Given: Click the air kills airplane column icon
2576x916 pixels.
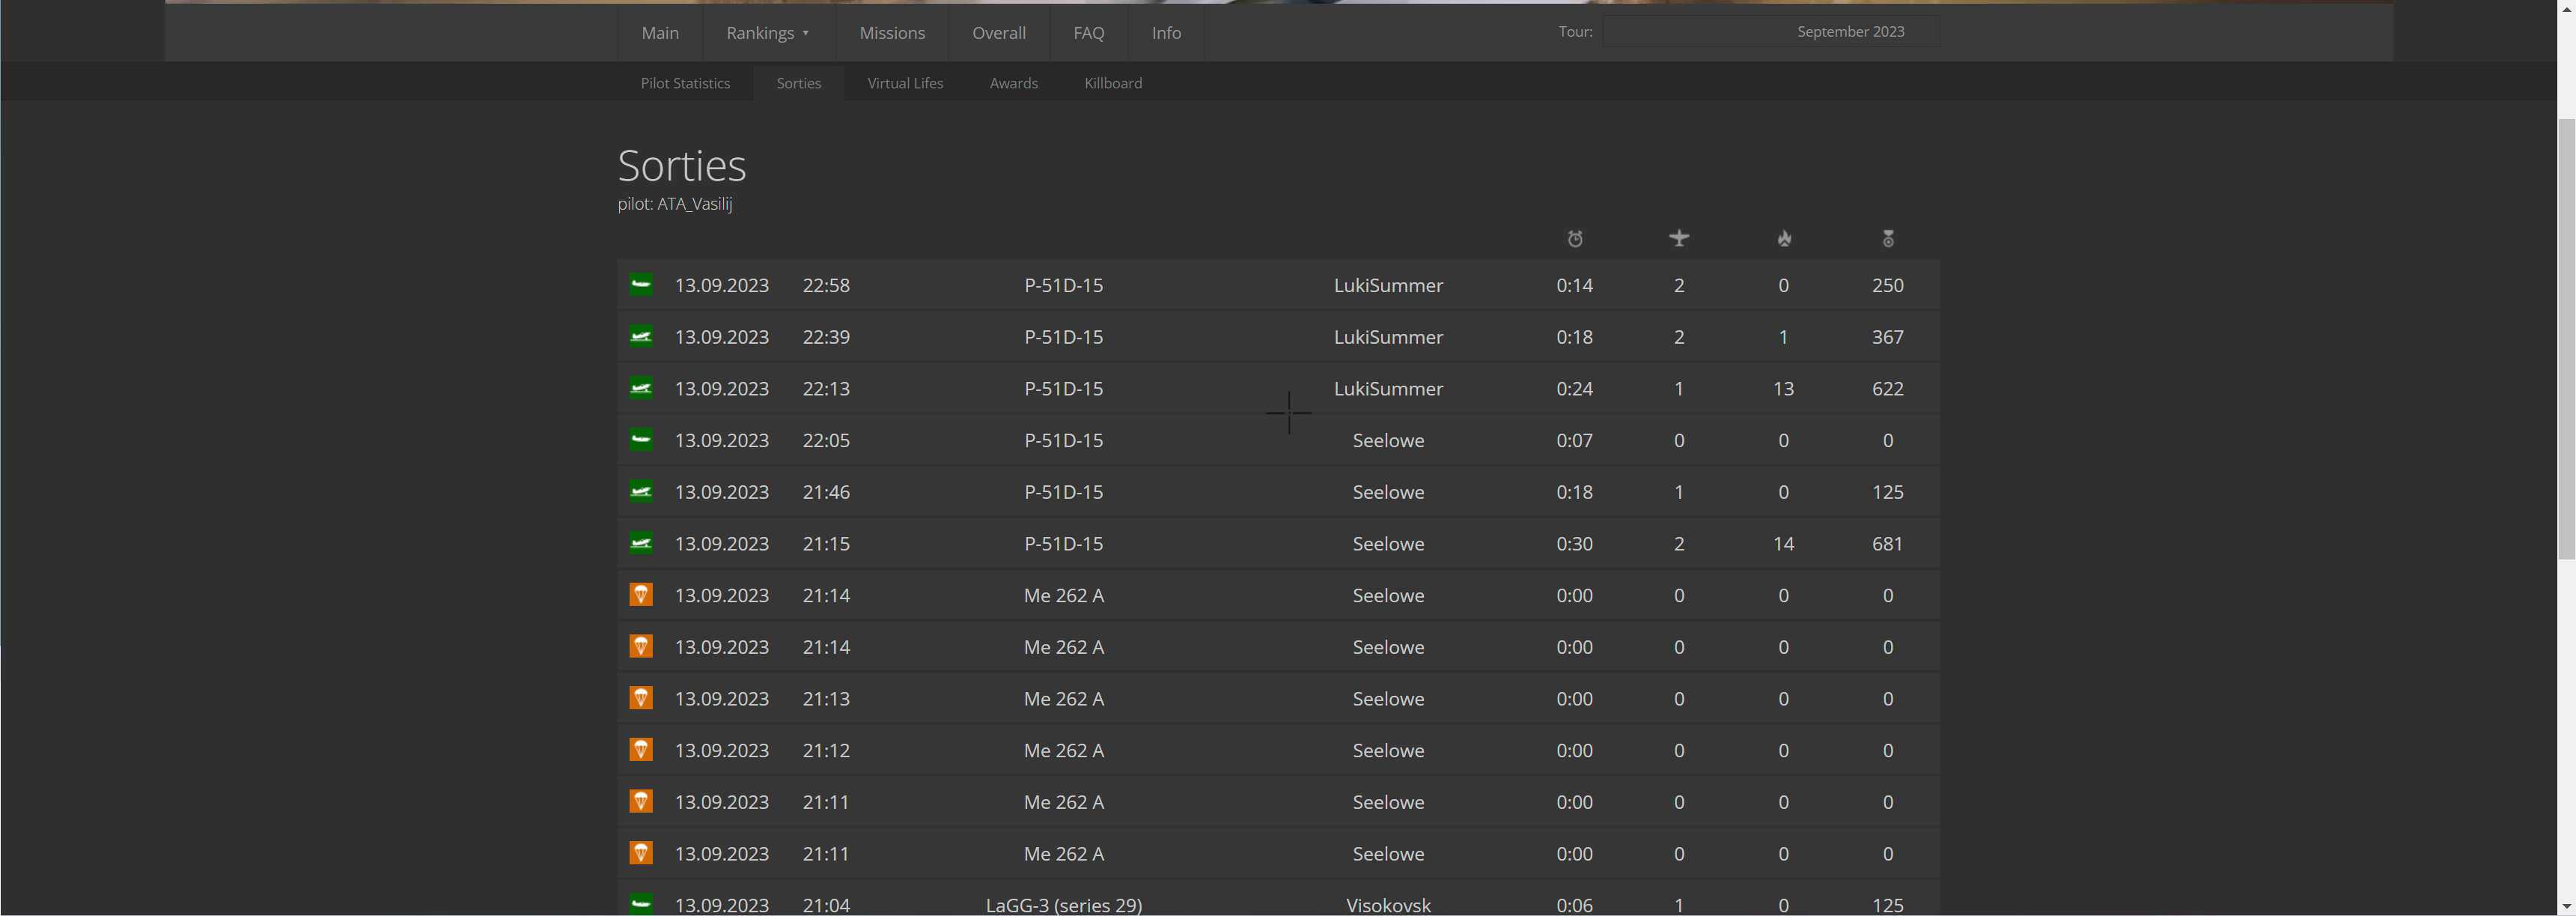Looking at the screenshot, I should [1678, 238].
